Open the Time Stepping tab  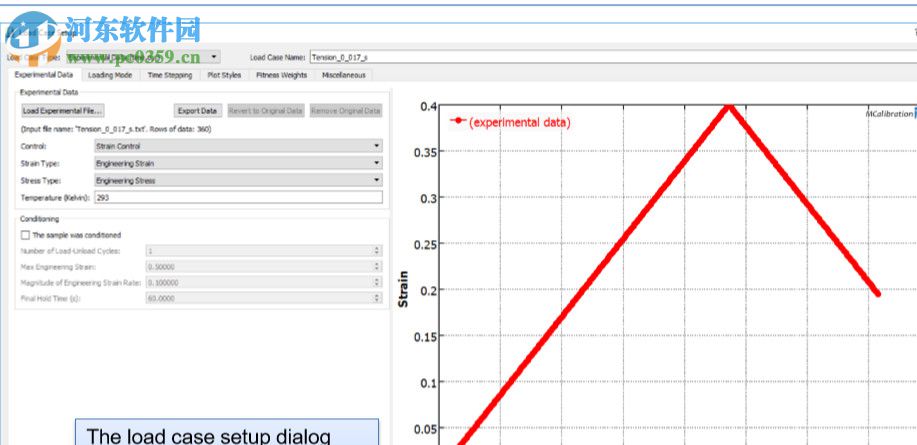pos(170,75)
